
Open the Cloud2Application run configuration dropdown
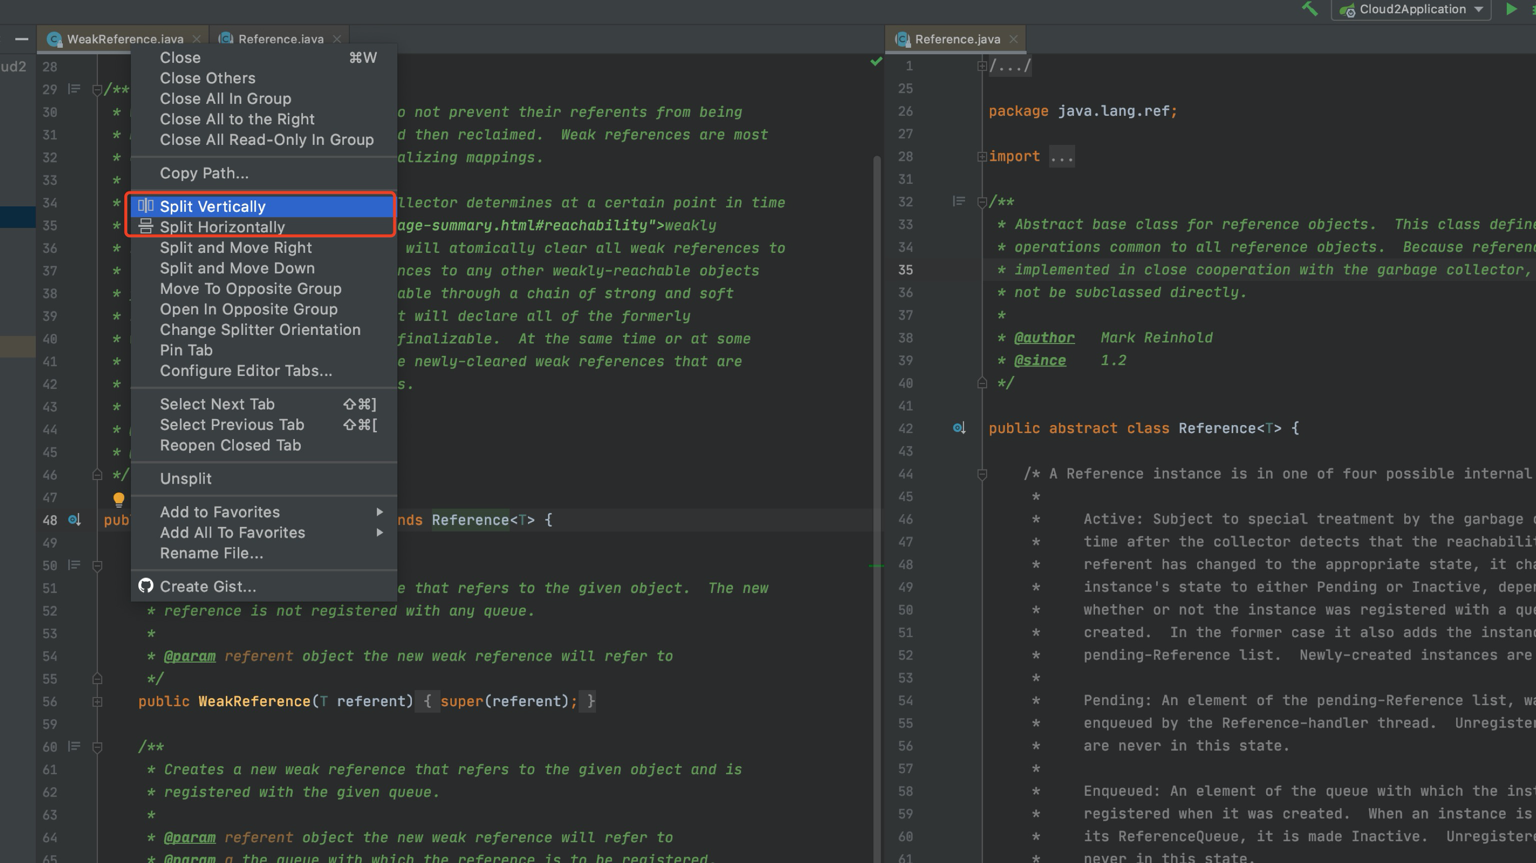coord(1411,9)
